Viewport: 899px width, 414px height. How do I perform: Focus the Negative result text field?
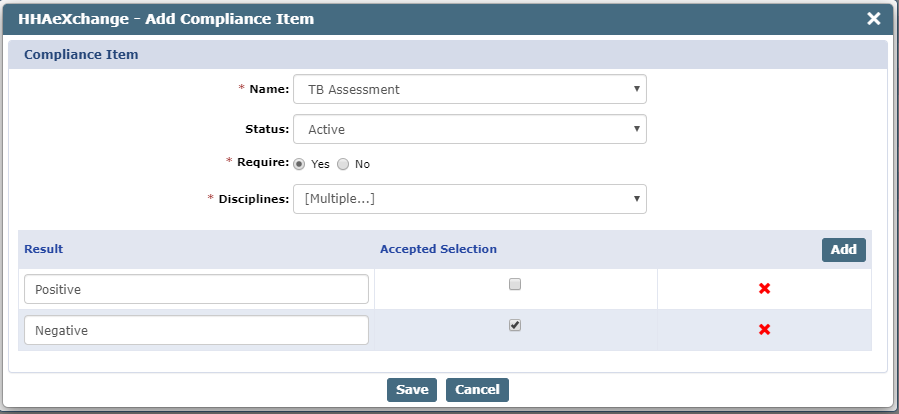click(196, 330)
